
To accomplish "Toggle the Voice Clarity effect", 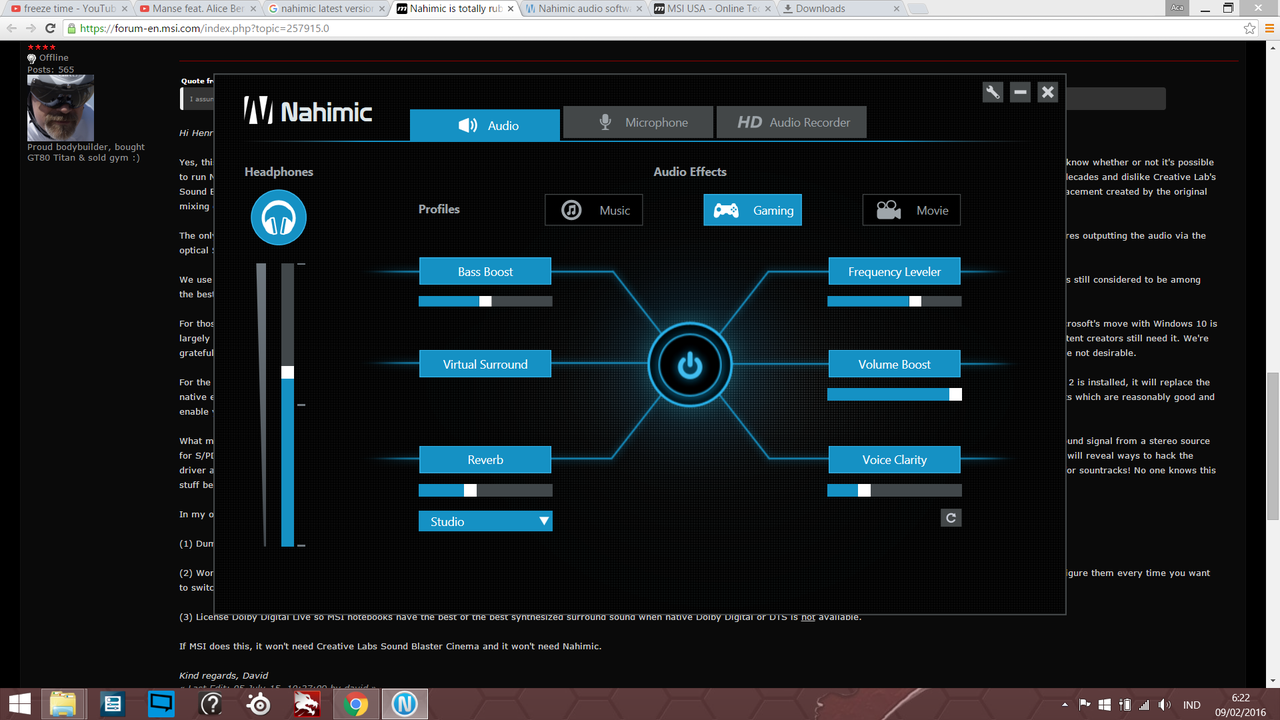I will point(894,460).
